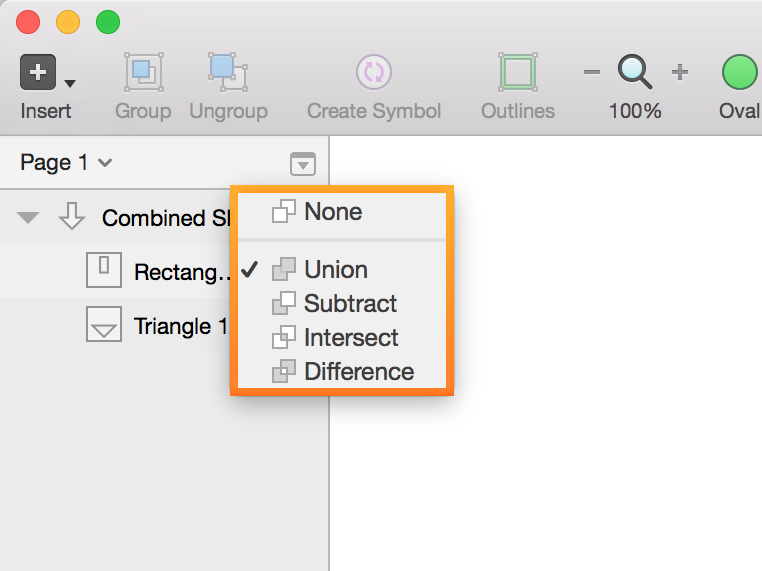Click the Group toolbar icon
The height and width of the screenshot is (571, 762).
143,72
